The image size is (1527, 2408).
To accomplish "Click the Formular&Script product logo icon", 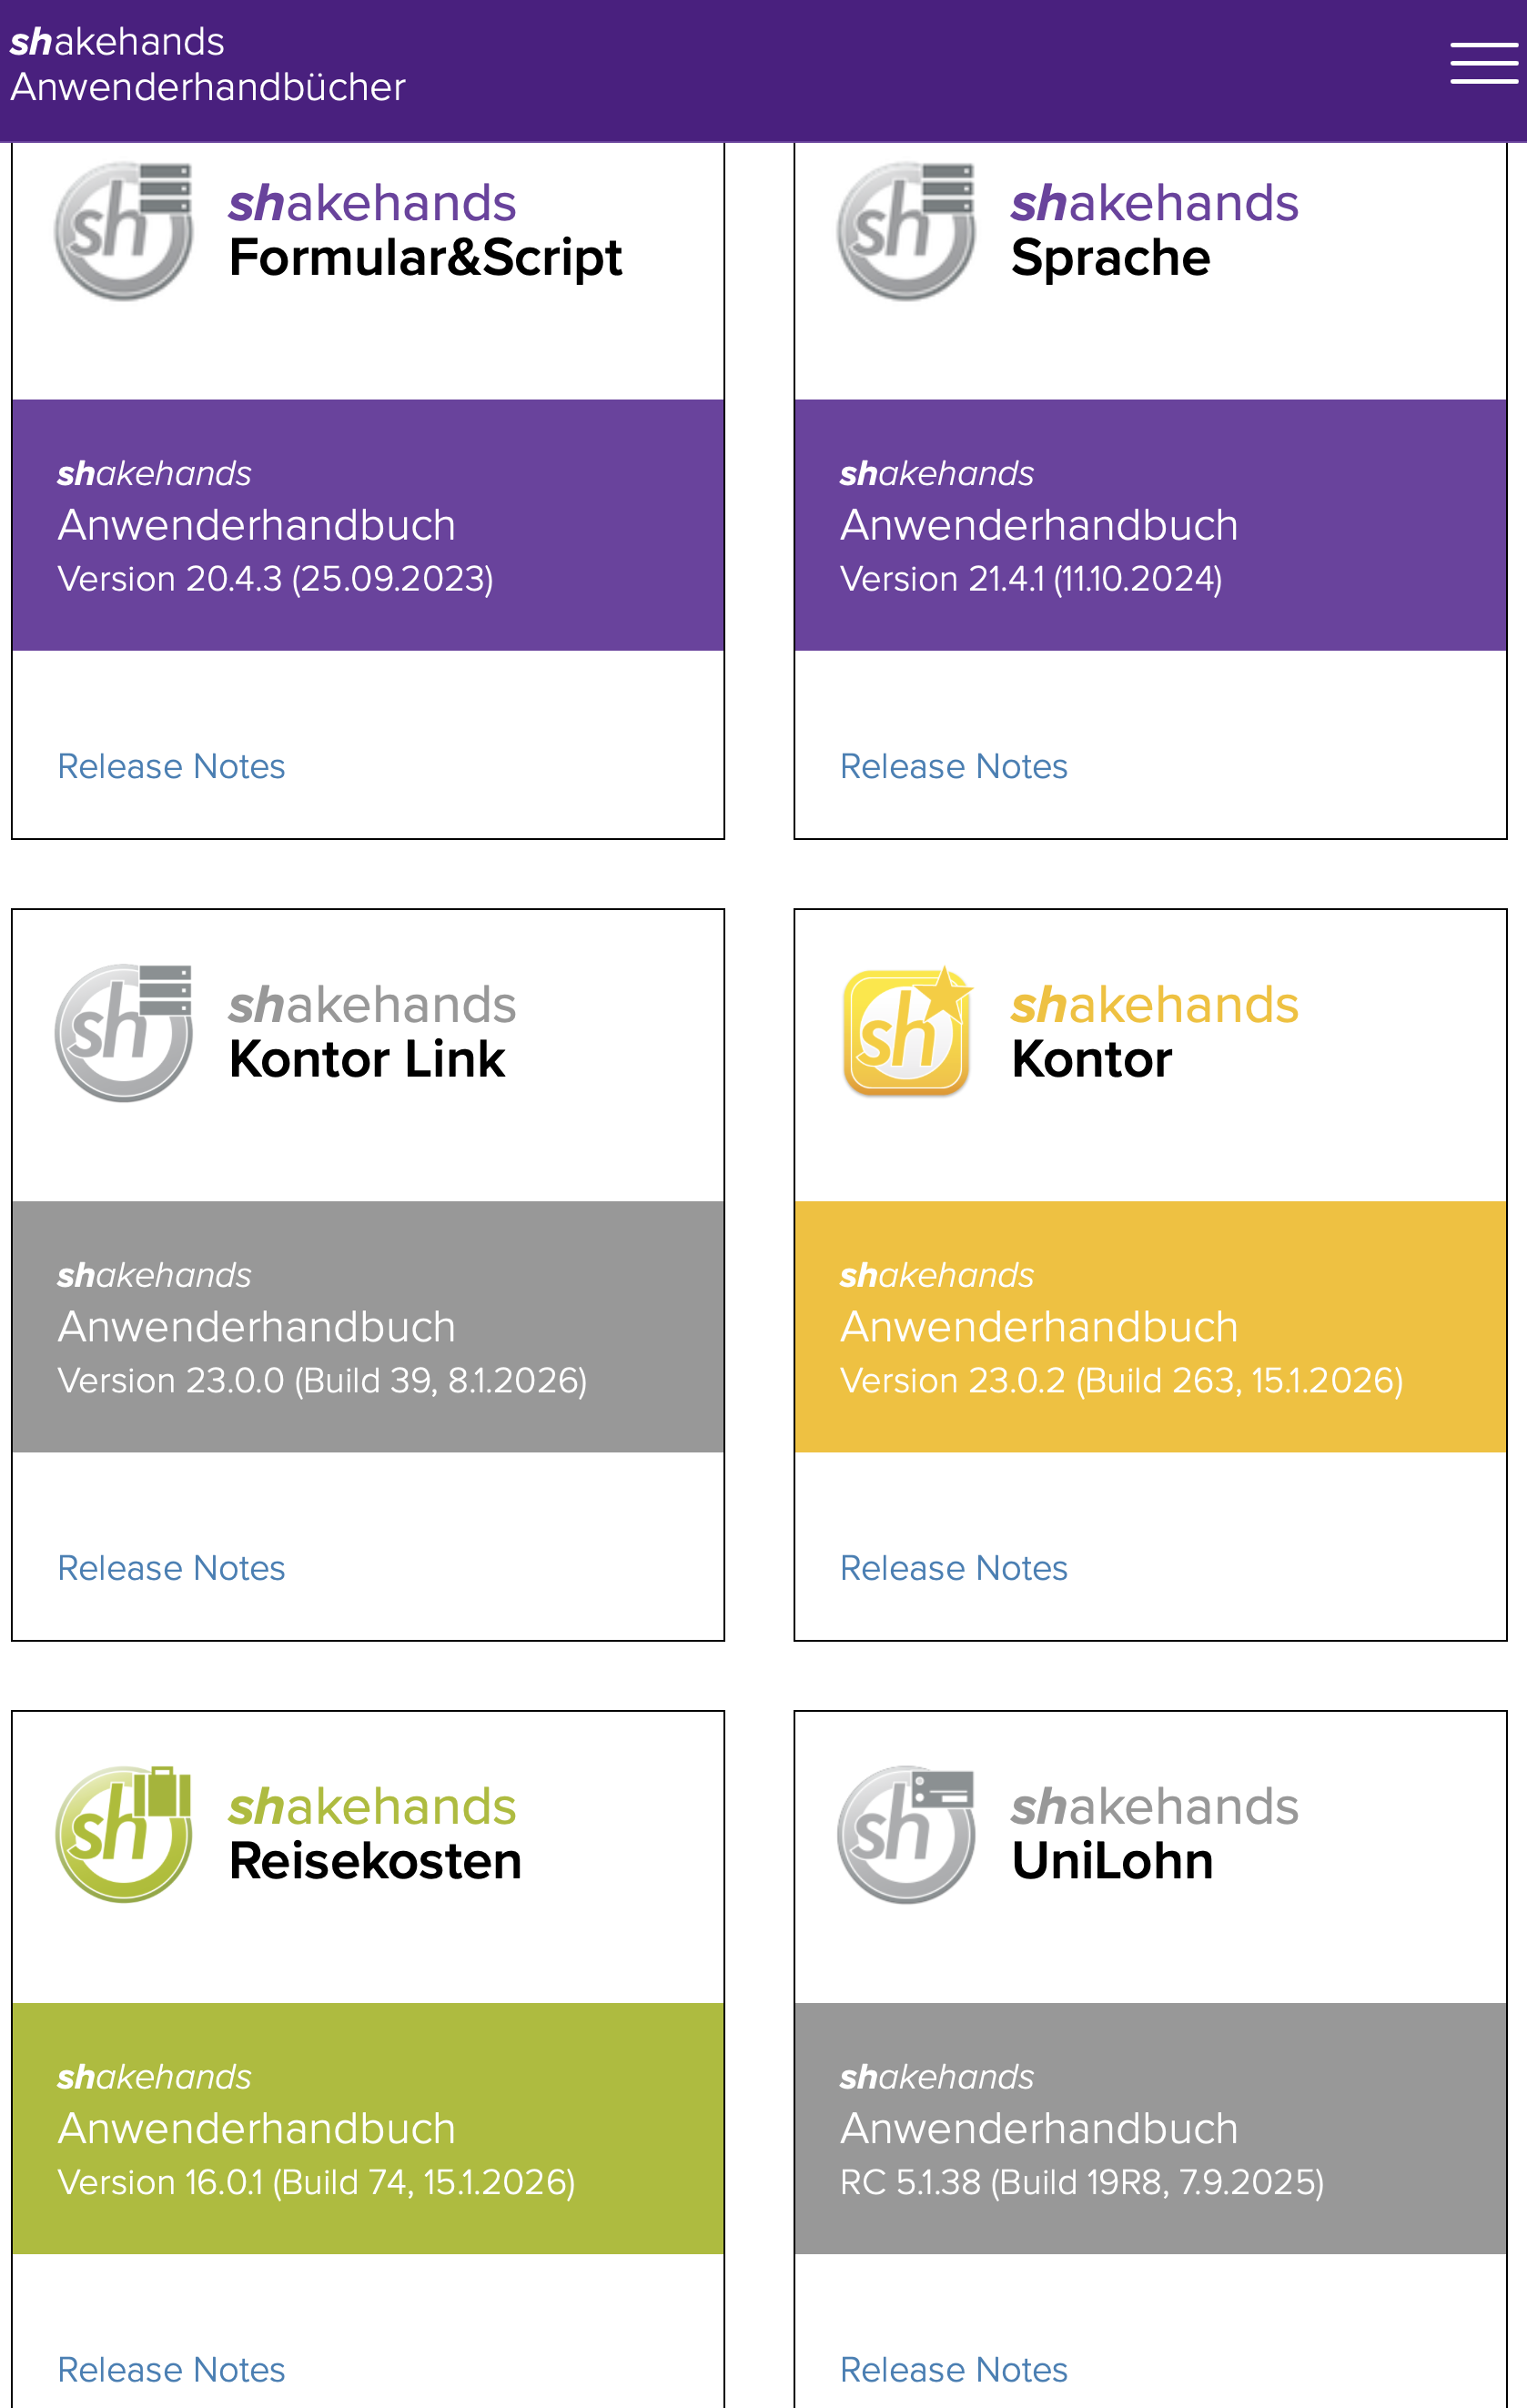I will (x=124, y=231).
